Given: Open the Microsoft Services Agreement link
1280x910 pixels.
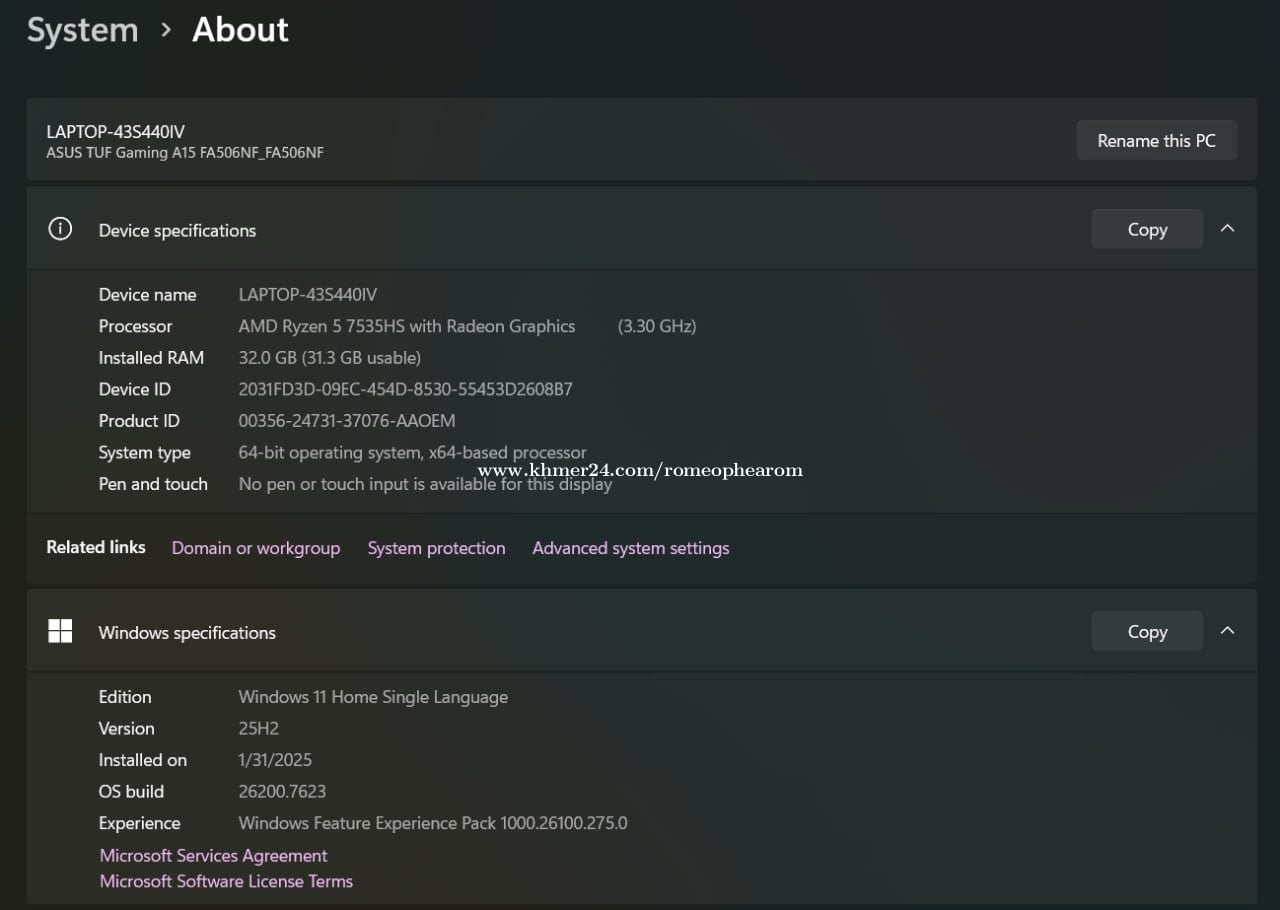Looking at the screenshot, I should (x=213, y=856).
